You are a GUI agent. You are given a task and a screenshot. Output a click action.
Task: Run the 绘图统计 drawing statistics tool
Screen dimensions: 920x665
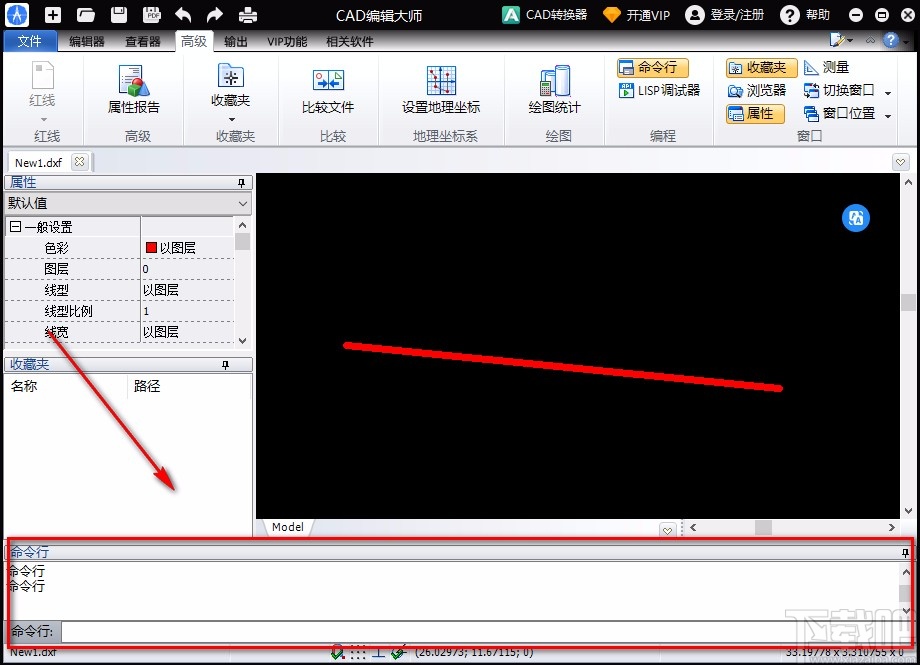click(553, 90)
